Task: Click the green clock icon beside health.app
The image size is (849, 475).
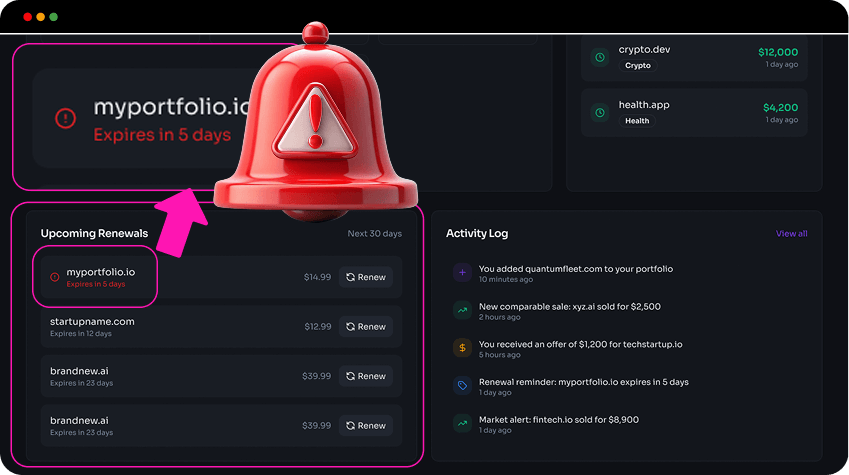Action: pyautogui.click(x=600, y=113)
